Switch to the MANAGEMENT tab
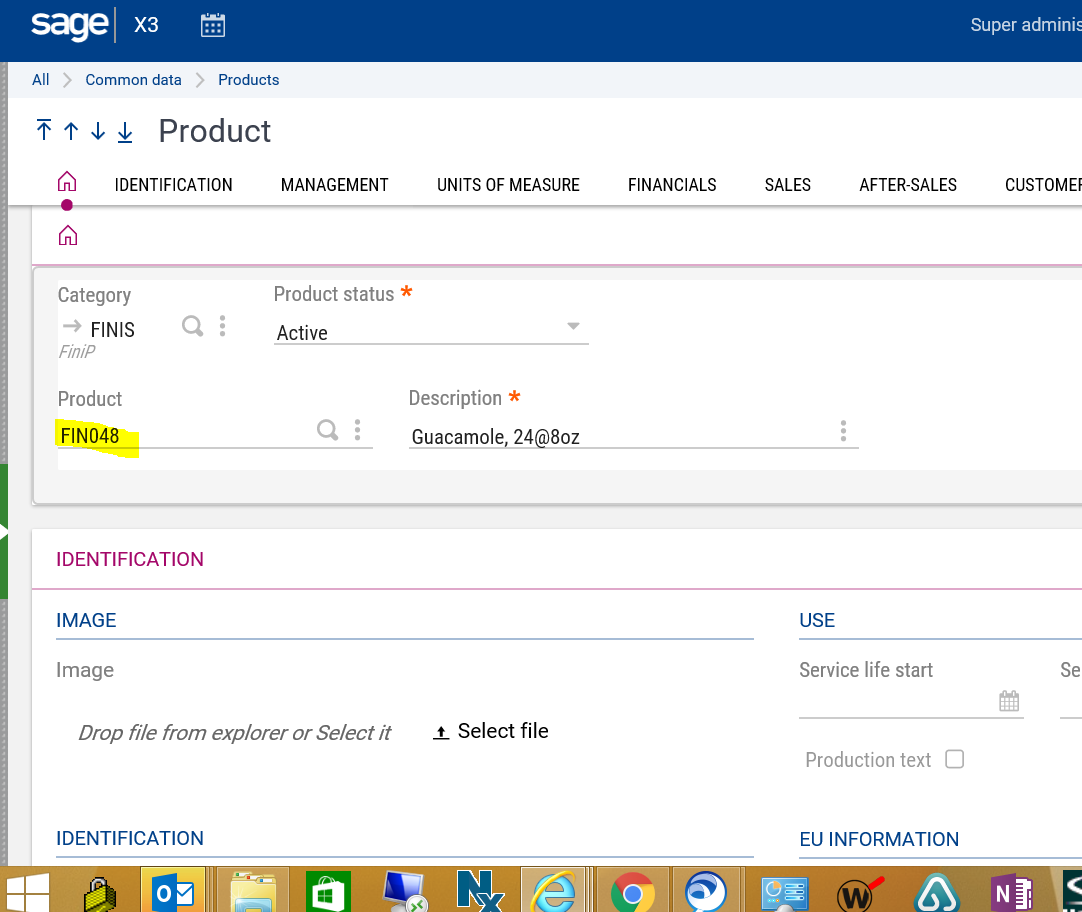This screenshot has width=1082, height=912. (334, 185)
